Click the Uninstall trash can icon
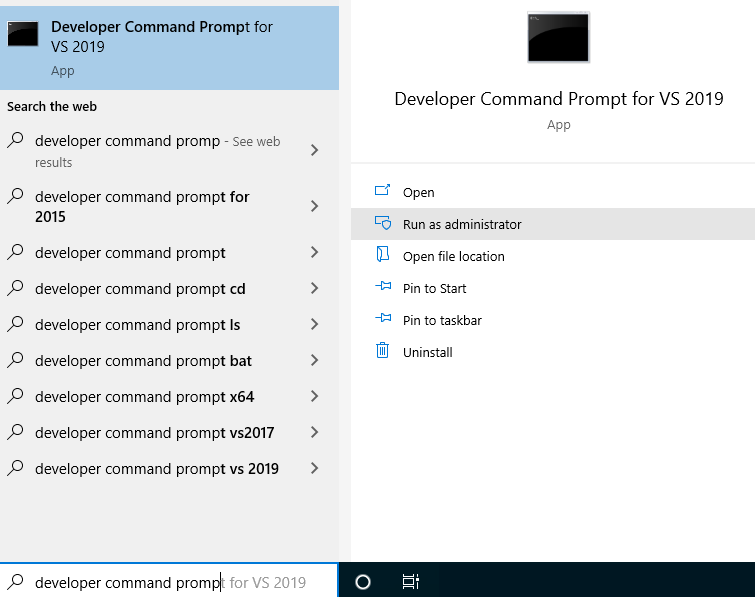 pos(382,350)
